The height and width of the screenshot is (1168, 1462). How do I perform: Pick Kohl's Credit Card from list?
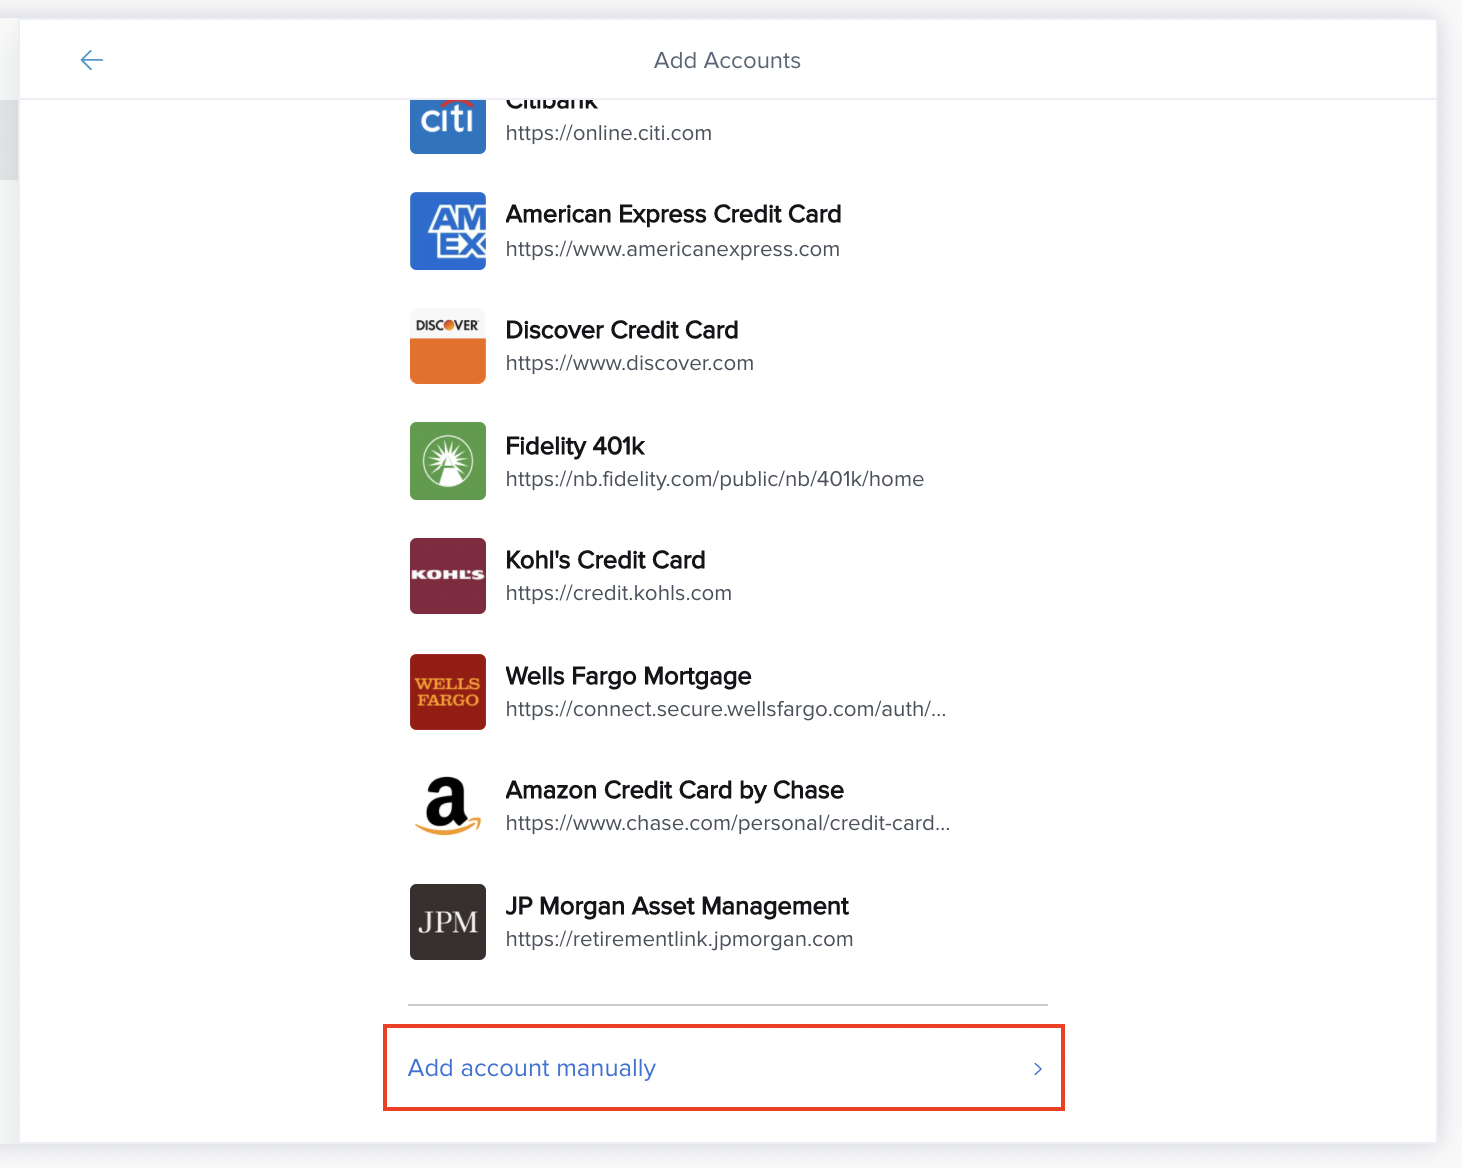pos(605,560)
